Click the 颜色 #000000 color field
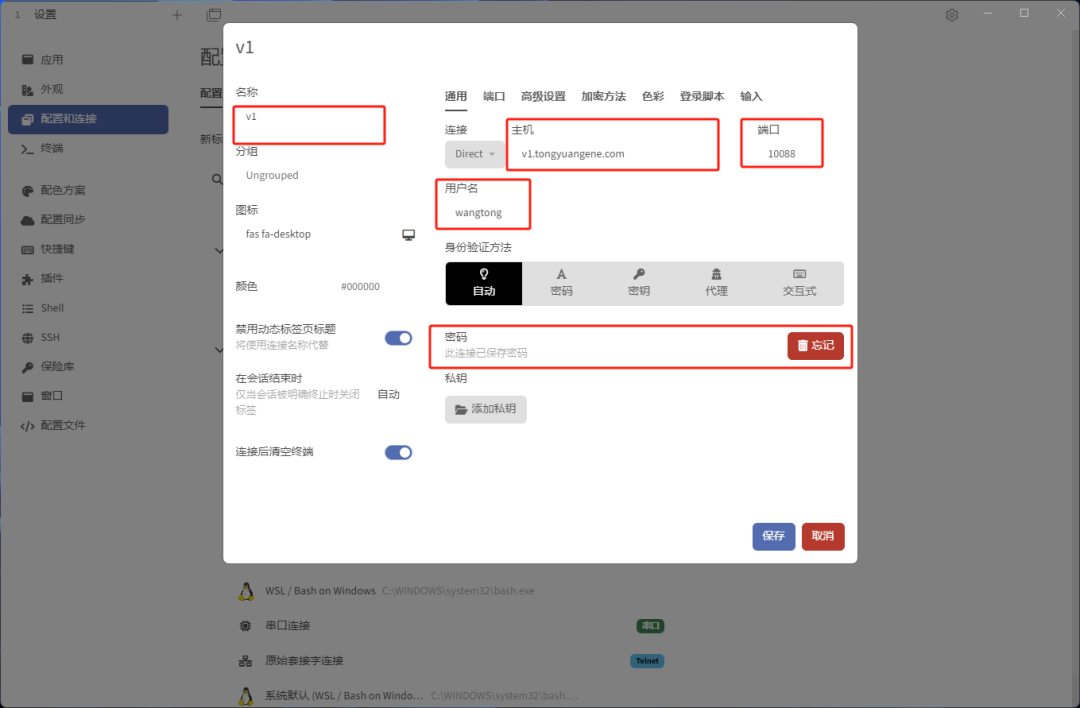The width and height of the screenshot is (1080, 708). point(360,287)
